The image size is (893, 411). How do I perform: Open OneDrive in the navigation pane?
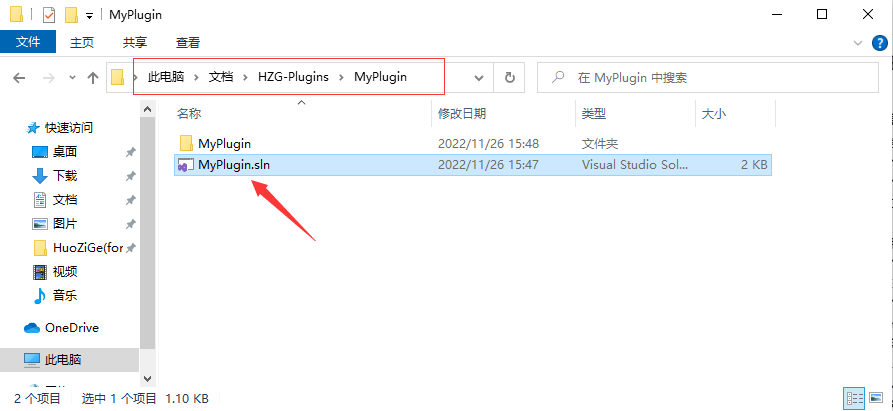(x=72, y=328)
